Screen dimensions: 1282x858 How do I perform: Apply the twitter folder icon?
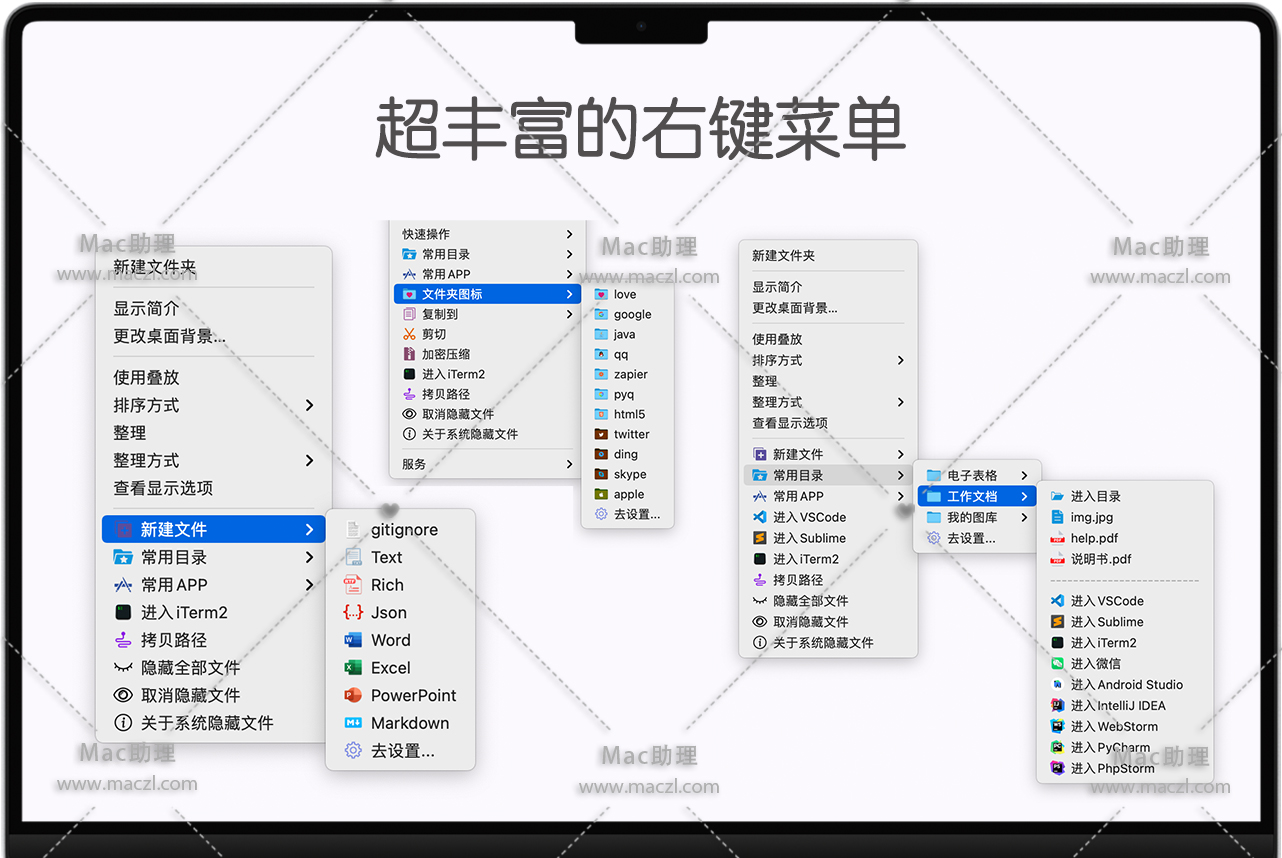(x=631, y=434)
